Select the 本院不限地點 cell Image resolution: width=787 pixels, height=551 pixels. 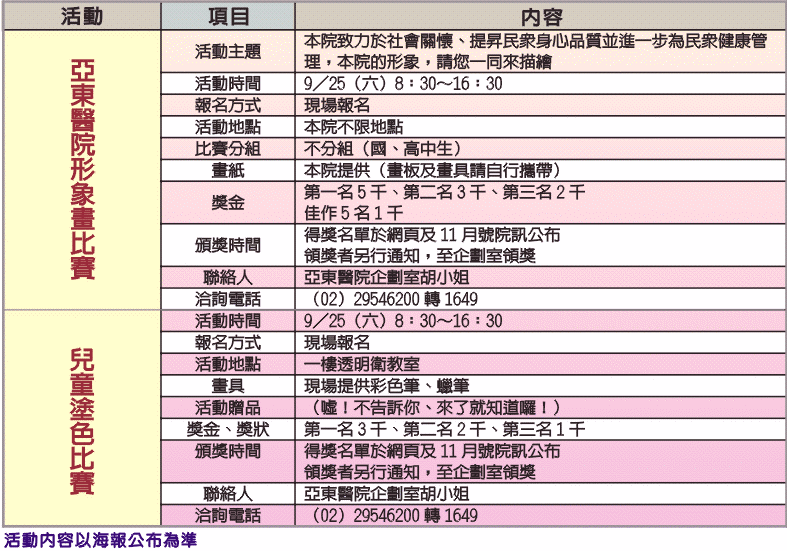[x=541, y=127]
